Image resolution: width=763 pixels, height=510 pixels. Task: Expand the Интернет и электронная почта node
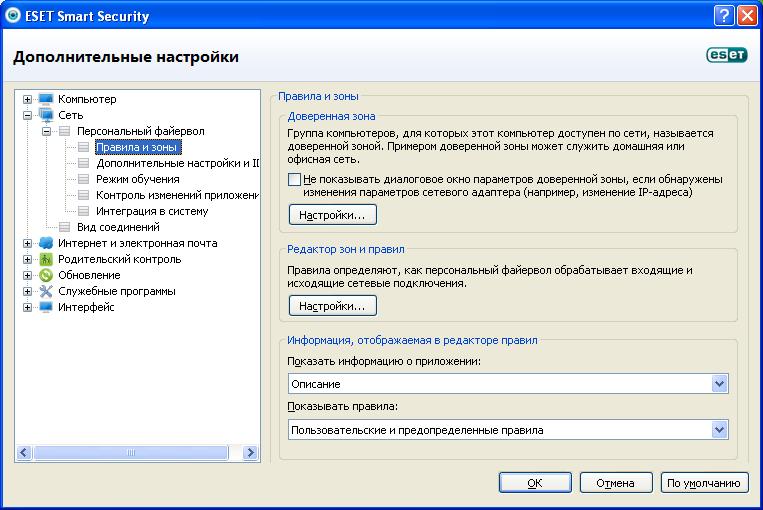27,243
